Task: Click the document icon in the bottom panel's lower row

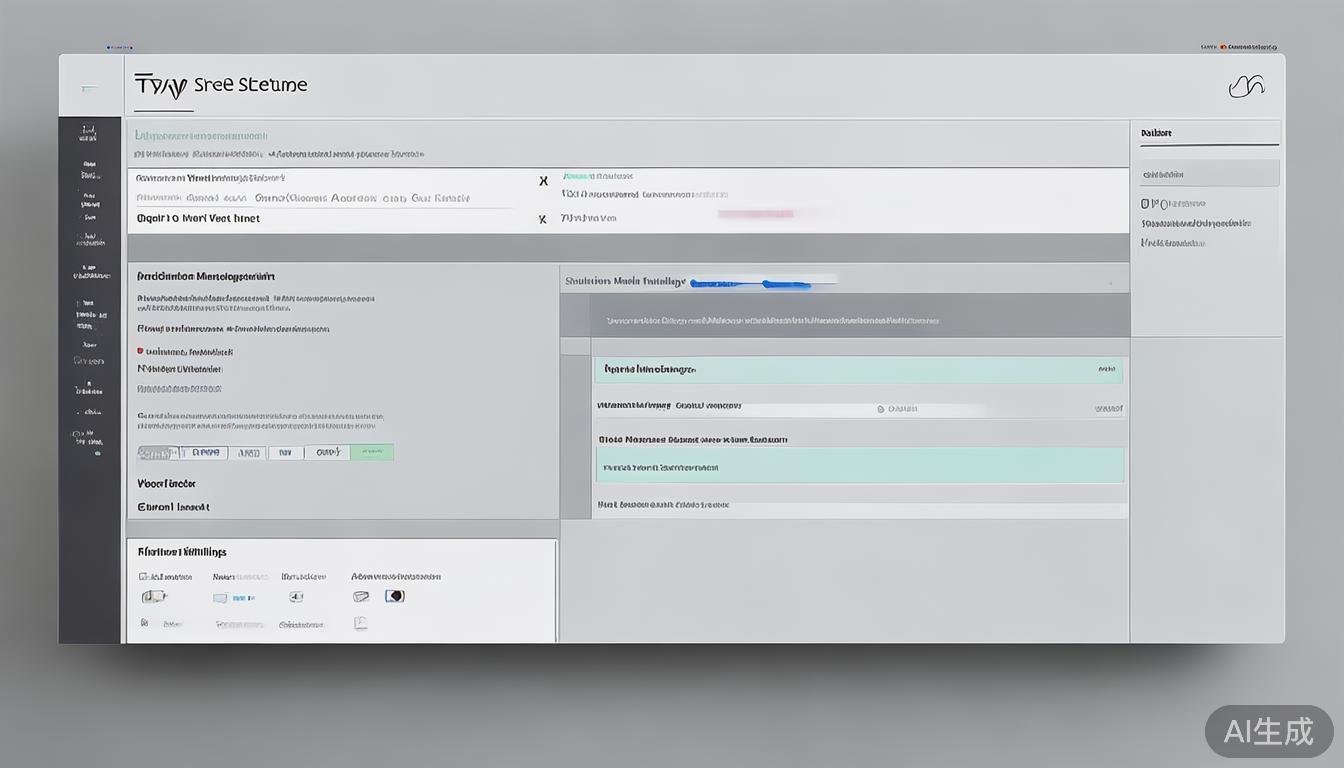Action: (x=361, y=623)
